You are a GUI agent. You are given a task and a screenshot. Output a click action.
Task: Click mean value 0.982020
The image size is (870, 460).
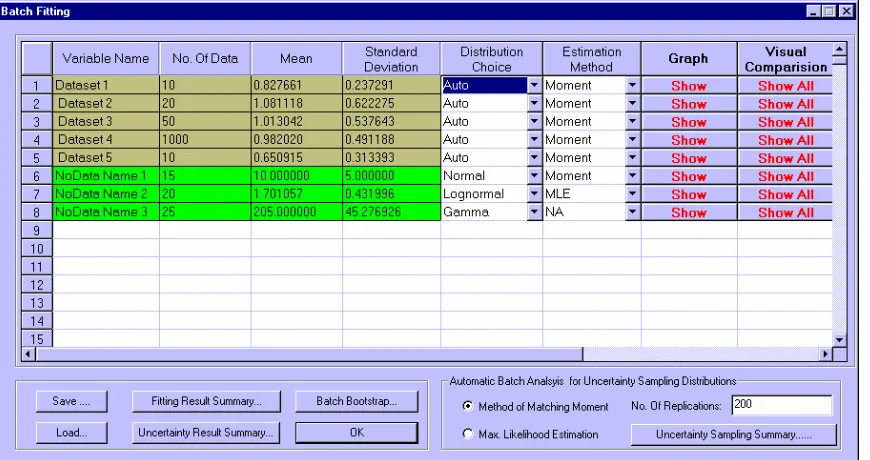(x=296, y=139)
